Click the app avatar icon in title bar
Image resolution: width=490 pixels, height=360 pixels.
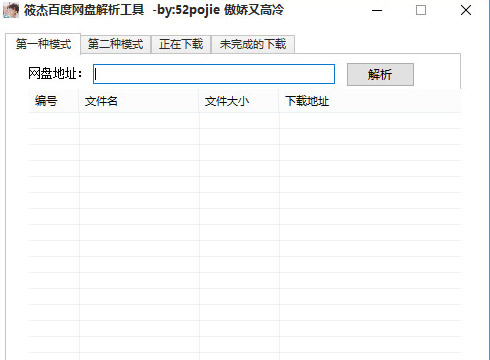(x=11, y=10)
